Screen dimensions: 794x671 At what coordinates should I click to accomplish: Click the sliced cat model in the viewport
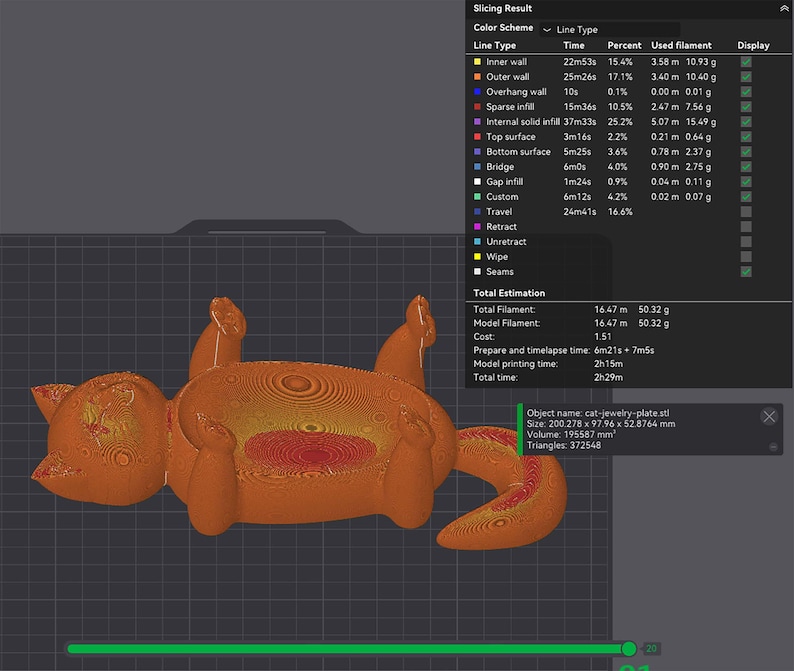click(x=299, y=425)
